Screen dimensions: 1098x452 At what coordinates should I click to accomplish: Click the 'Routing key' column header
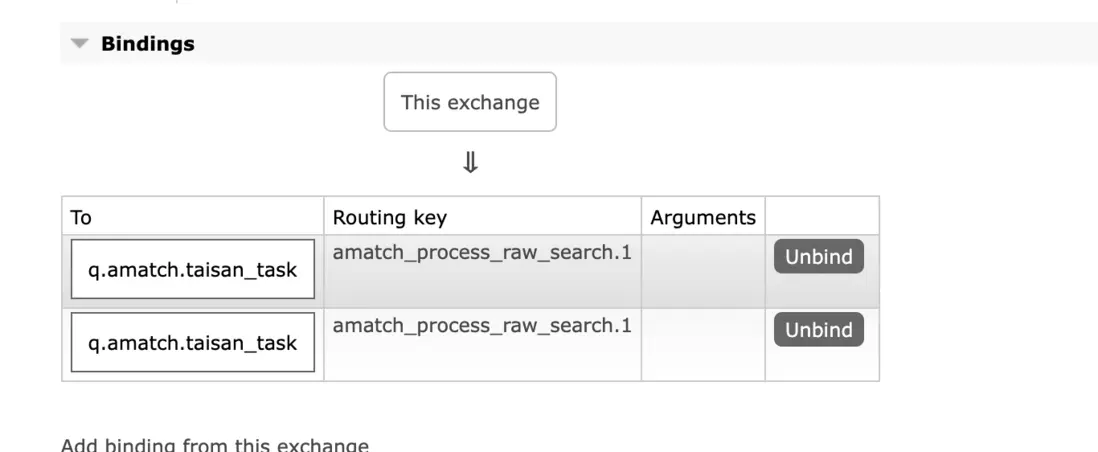point(389,217)
